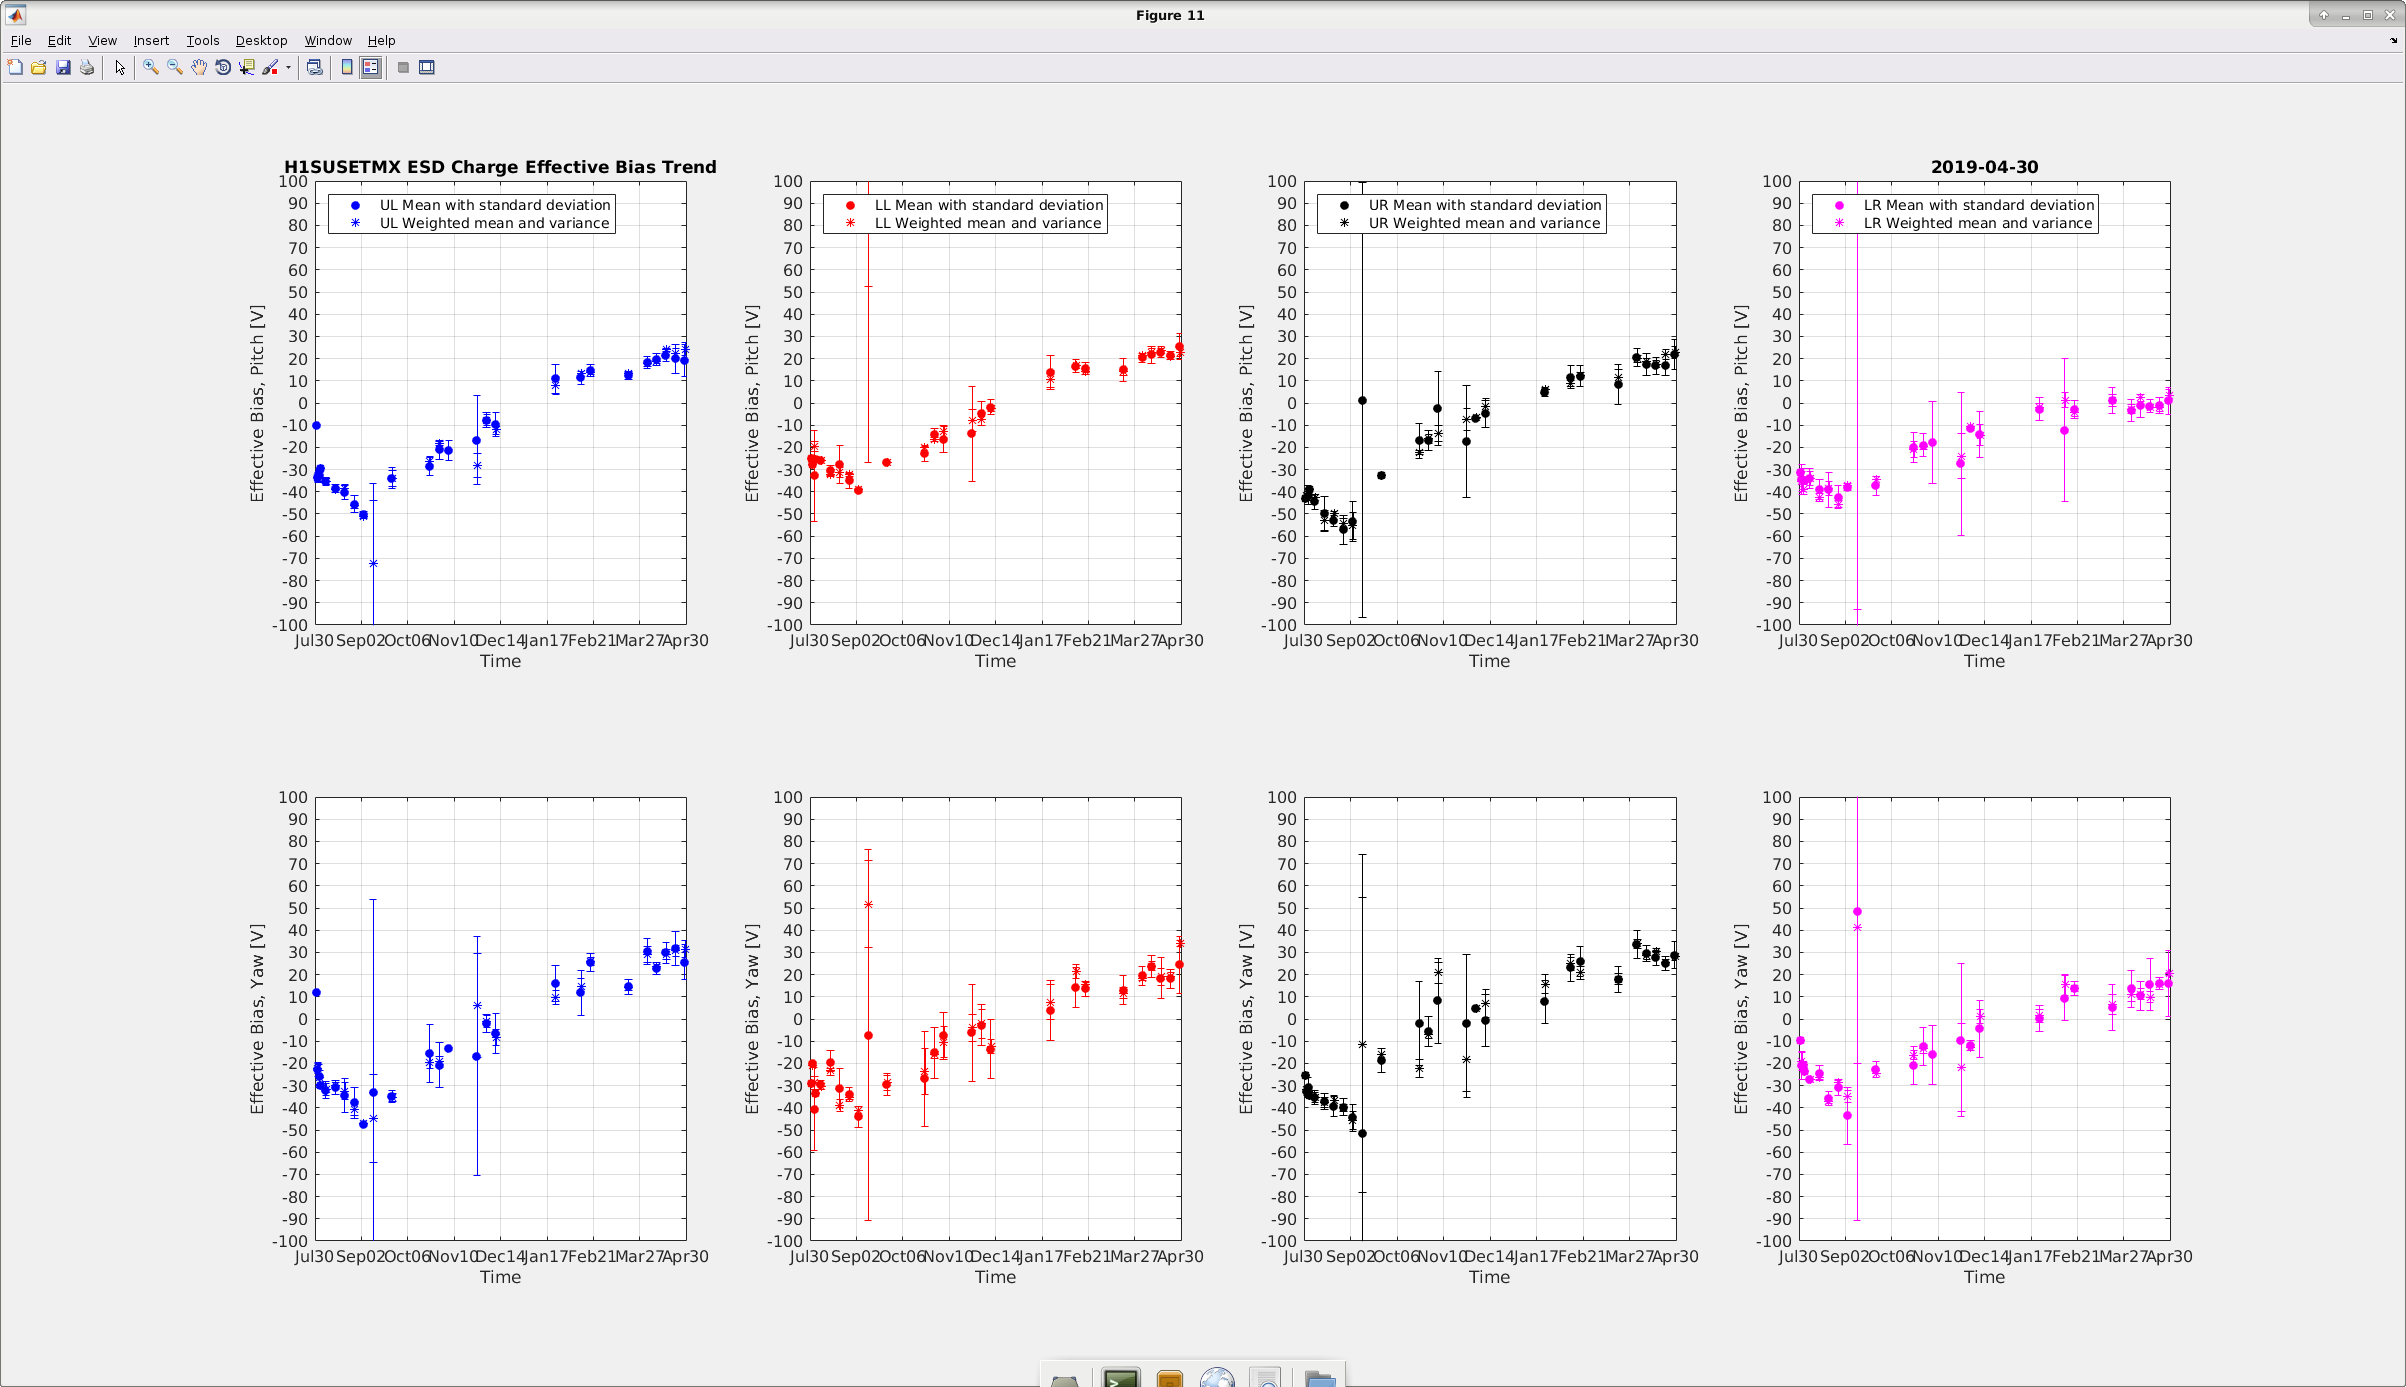Screen dimensions: 2406x1387
Task: Launch the terminal from the bottom panel
Action: (1121, 1377)
